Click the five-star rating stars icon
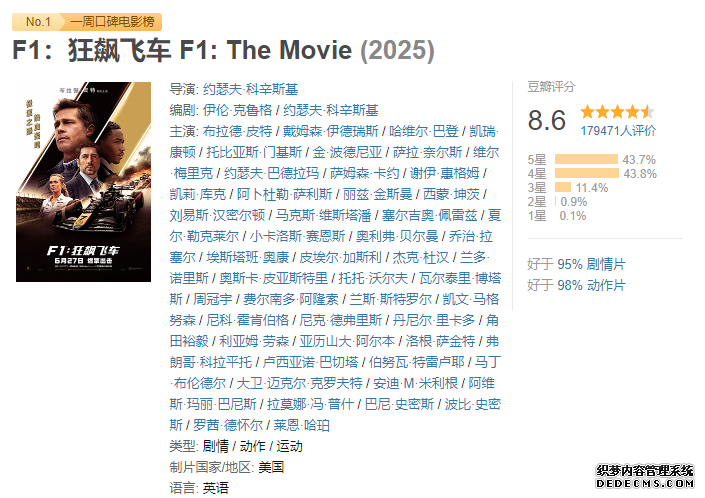The height and width of the screenshot is (498, 705). click(616, 111)
